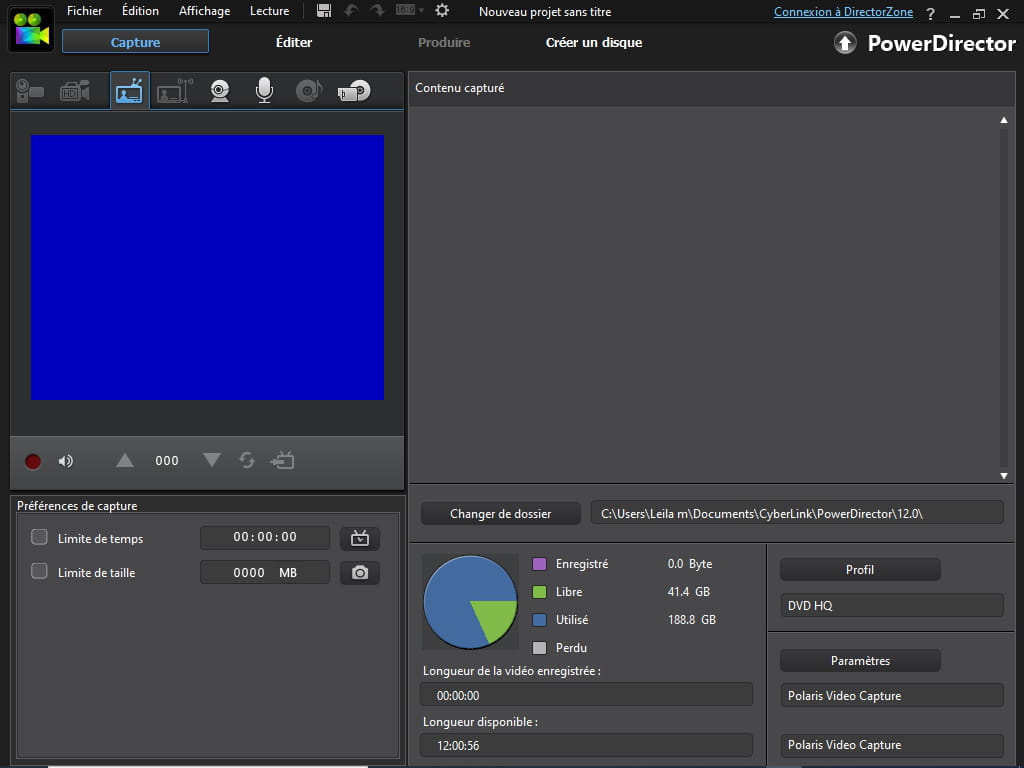Click the time limit field 00:00:00
This screenshot has height=768, width=1024.
(264, 537)
